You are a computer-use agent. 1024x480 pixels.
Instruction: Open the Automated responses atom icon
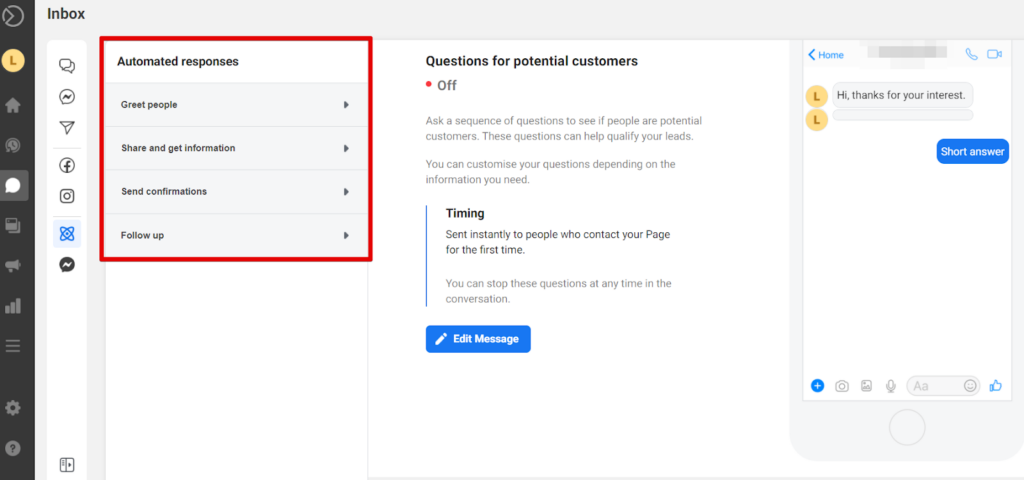click(67, 233)
